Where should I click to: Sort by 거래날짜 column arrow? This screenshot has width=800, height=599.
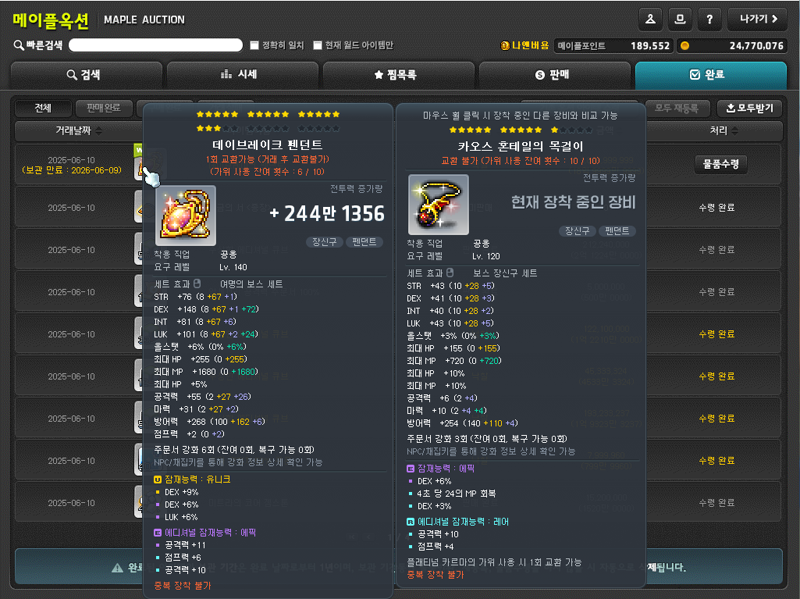pyautogui.click(x=99, y=131)
